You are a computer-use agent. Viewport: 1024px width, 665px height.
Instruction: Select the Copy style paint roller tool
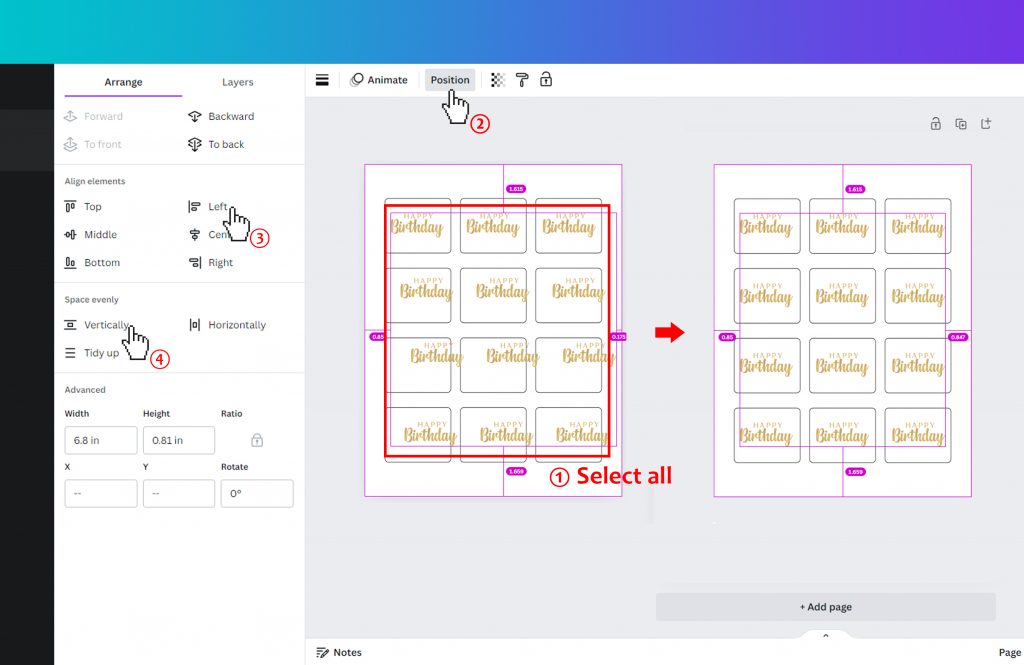point(521,79)
